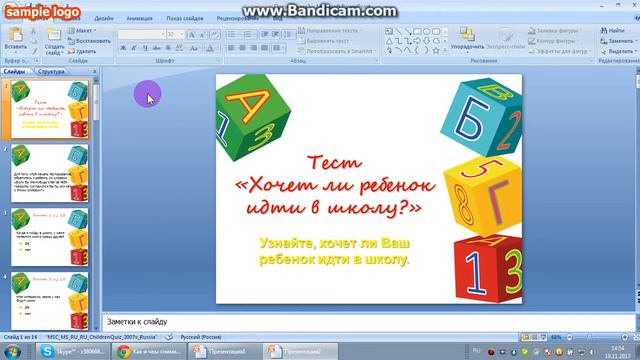Click the clear formatting icon
This screenshot has width=640, height=360.
click(216, 35)
